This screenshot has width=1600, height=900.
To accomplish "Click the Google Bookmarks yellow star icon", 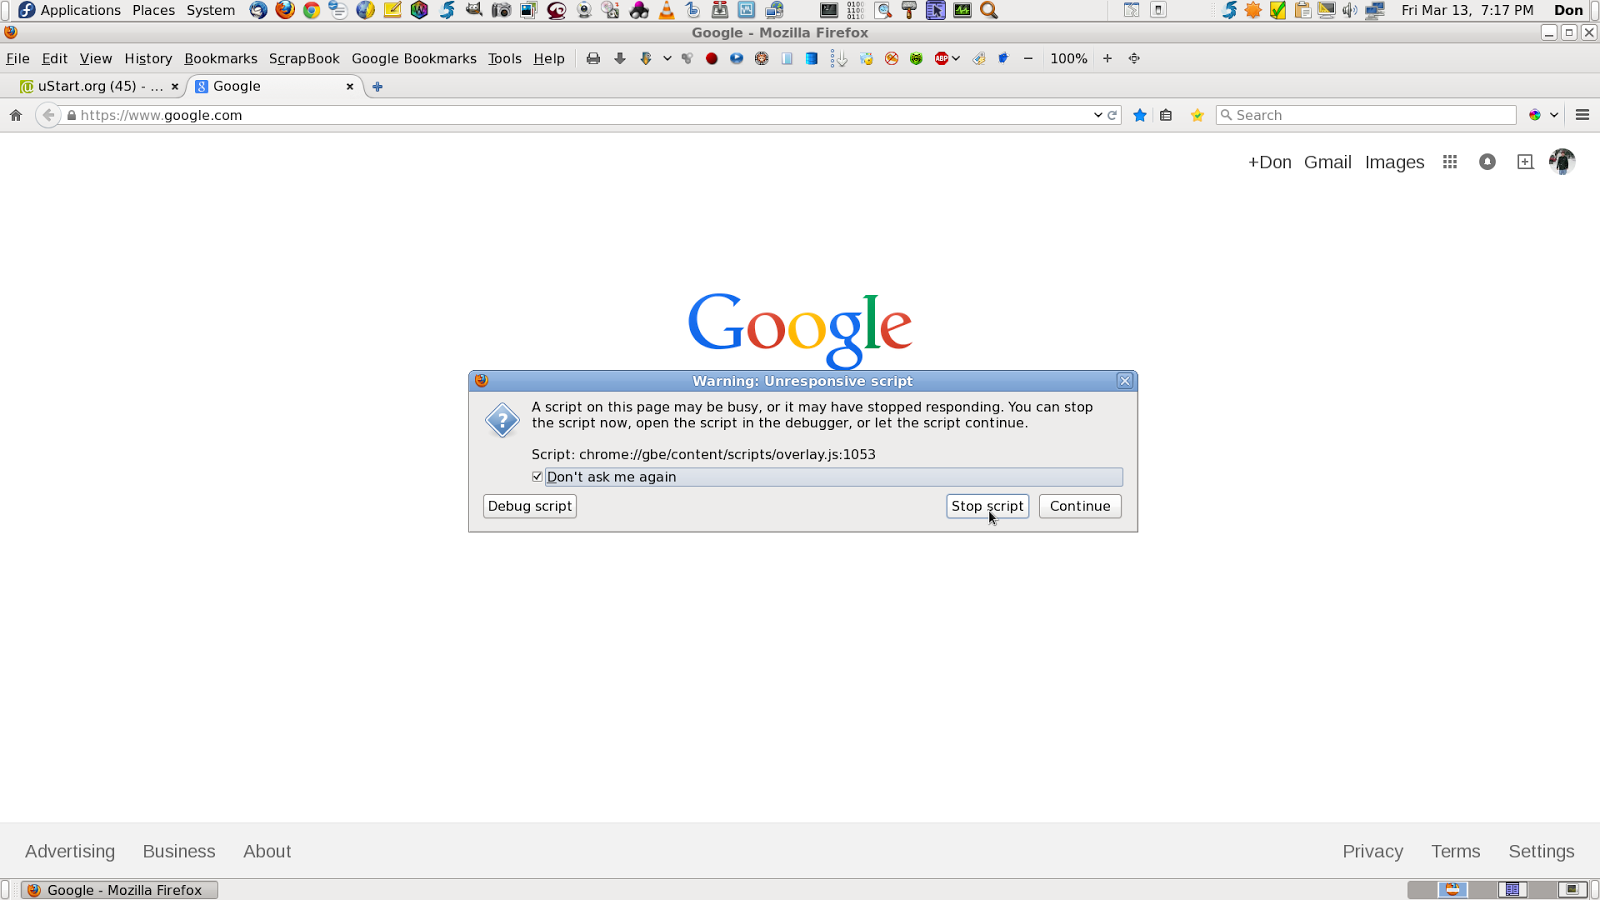I will coord(1197,115).
